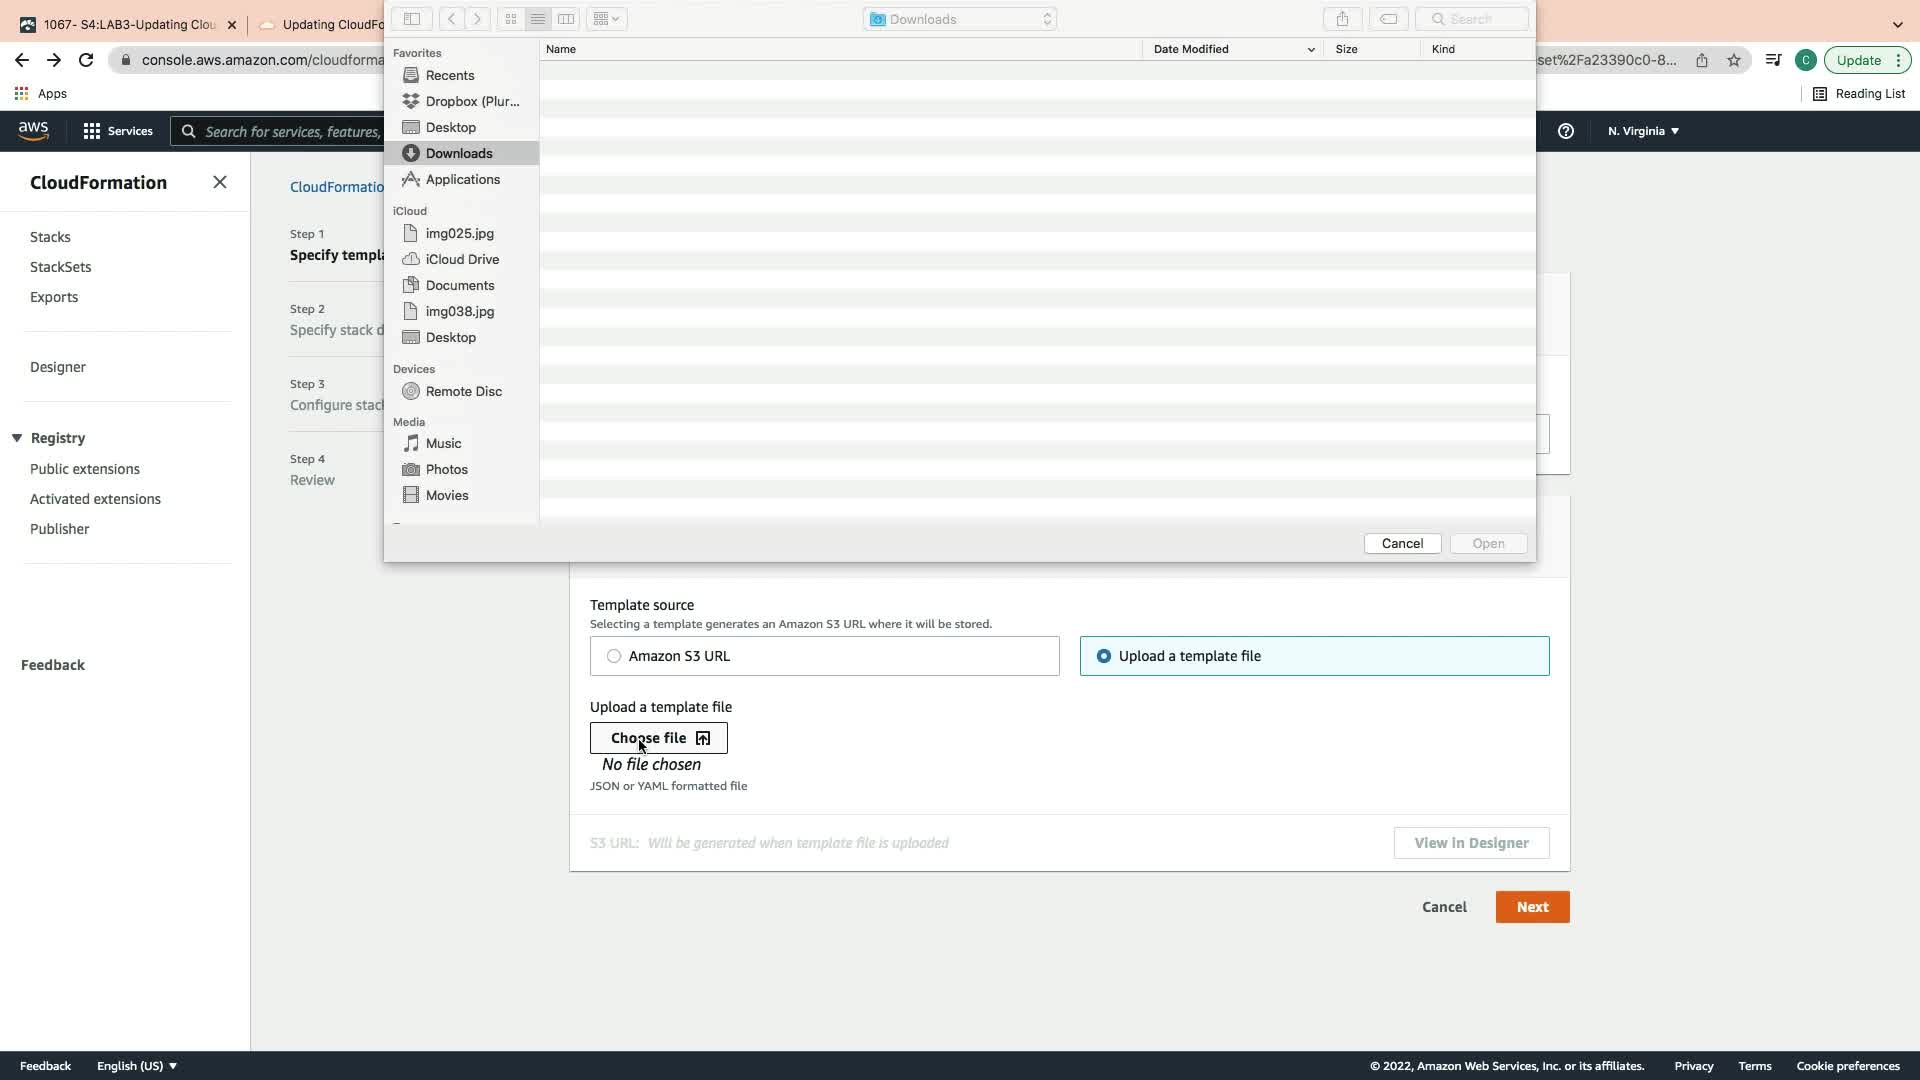Screen dimensions: 1920x1080
Task: Switch file dialog to icon view
Action: [511, 19]
